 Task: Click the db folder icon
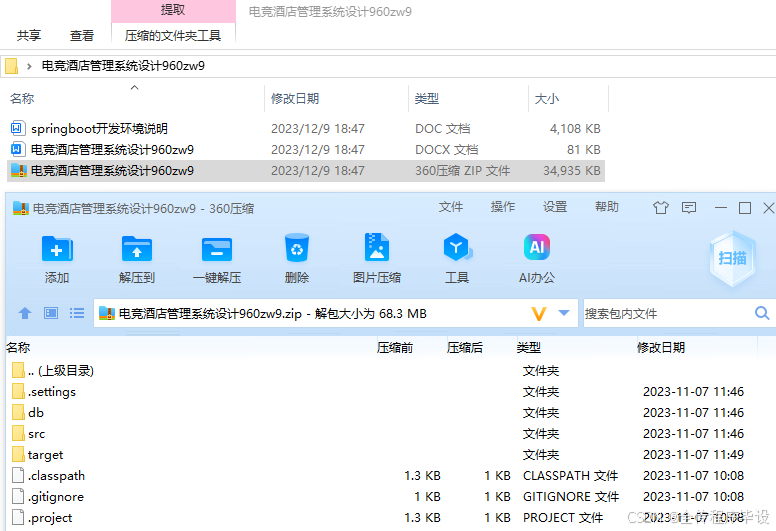[x=18, y=412]
